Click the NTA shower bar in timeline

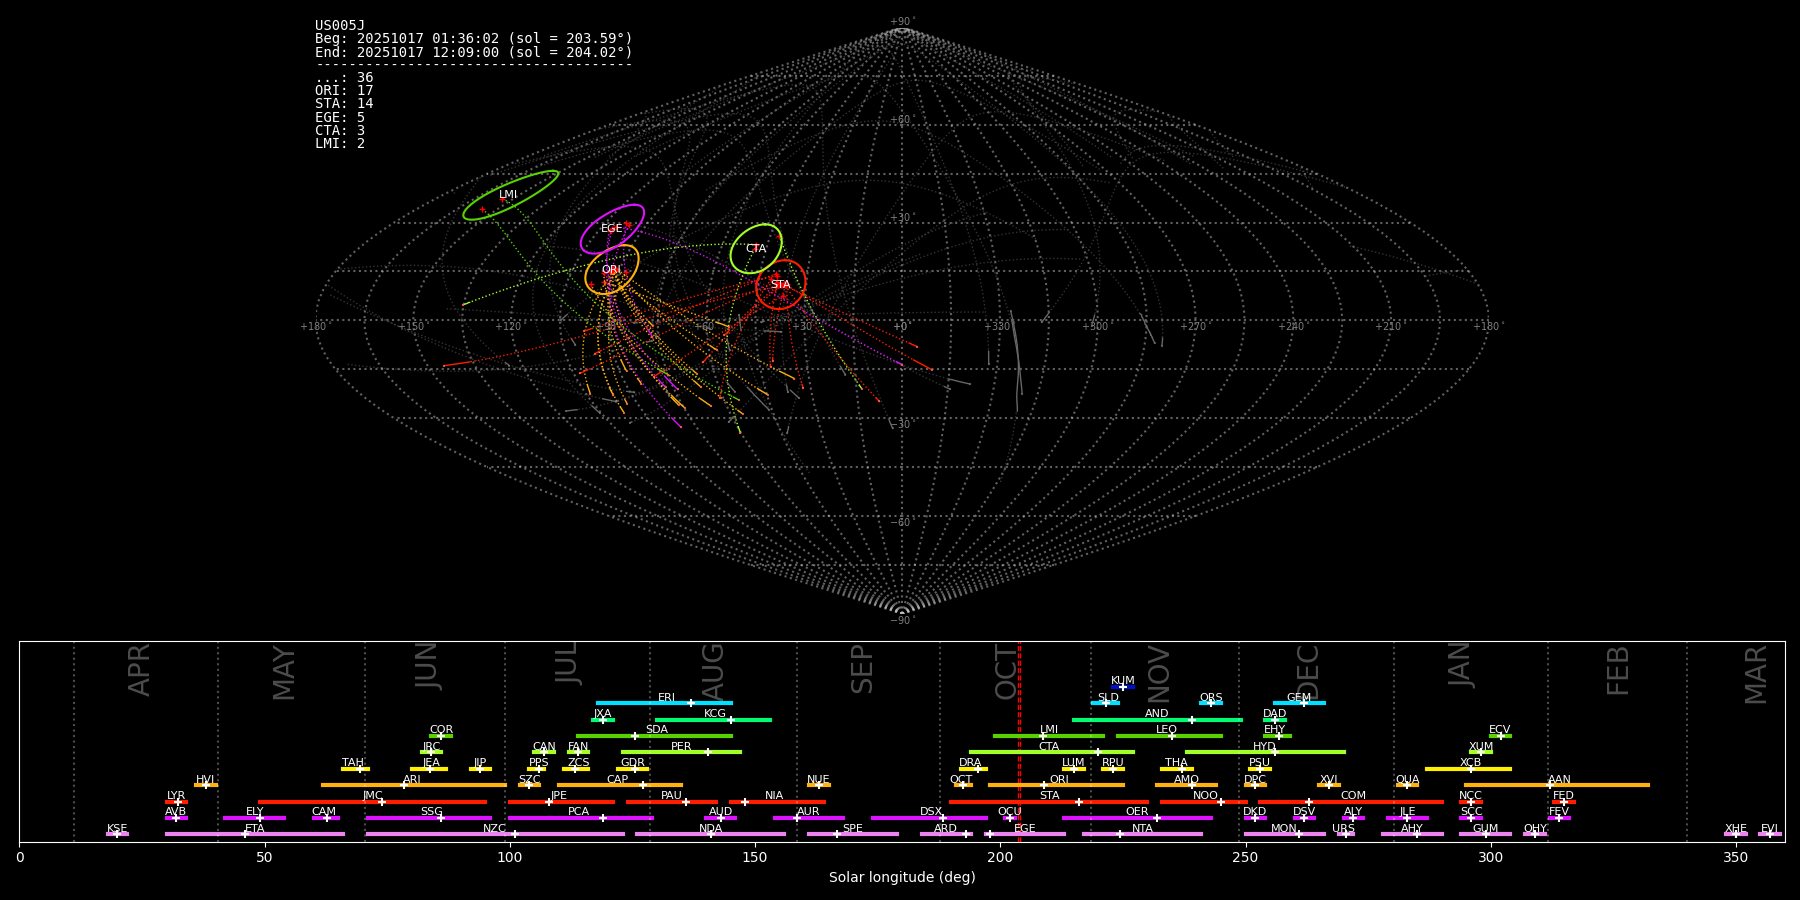click(1142, 834)
